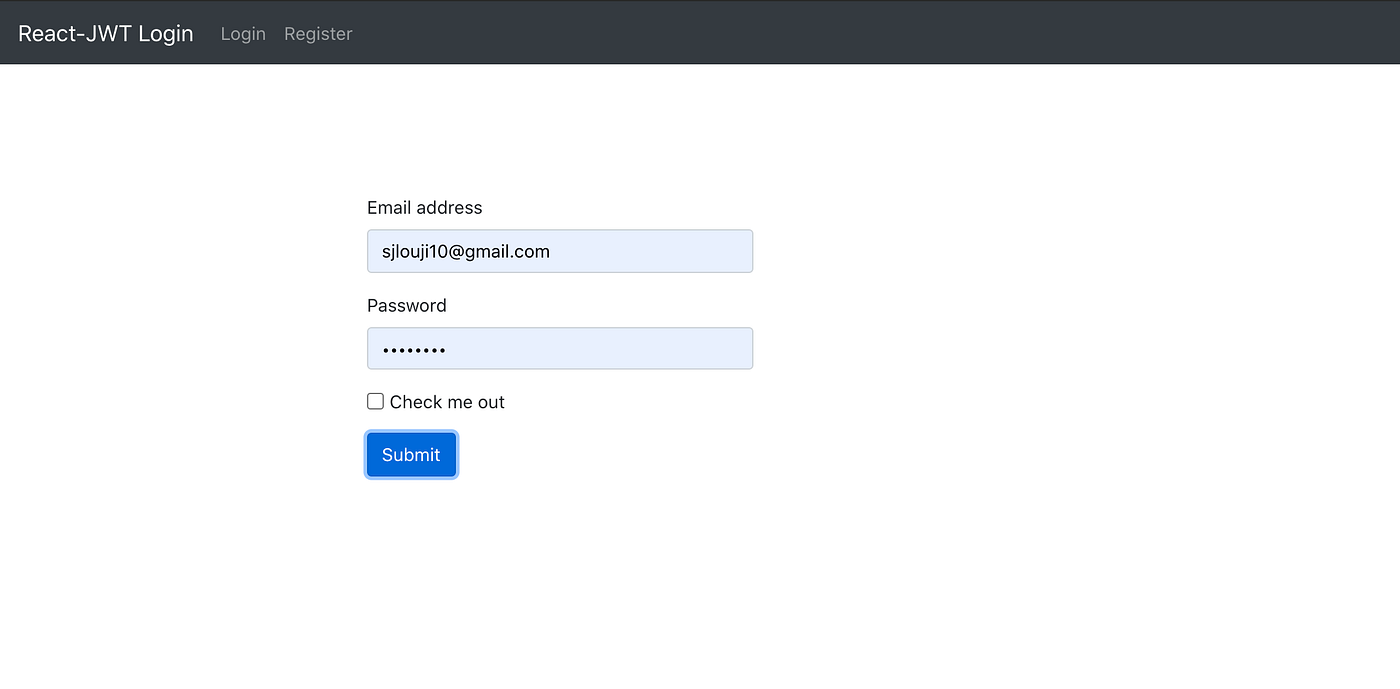Click the React-JWT Login brand title

(105, 32)
